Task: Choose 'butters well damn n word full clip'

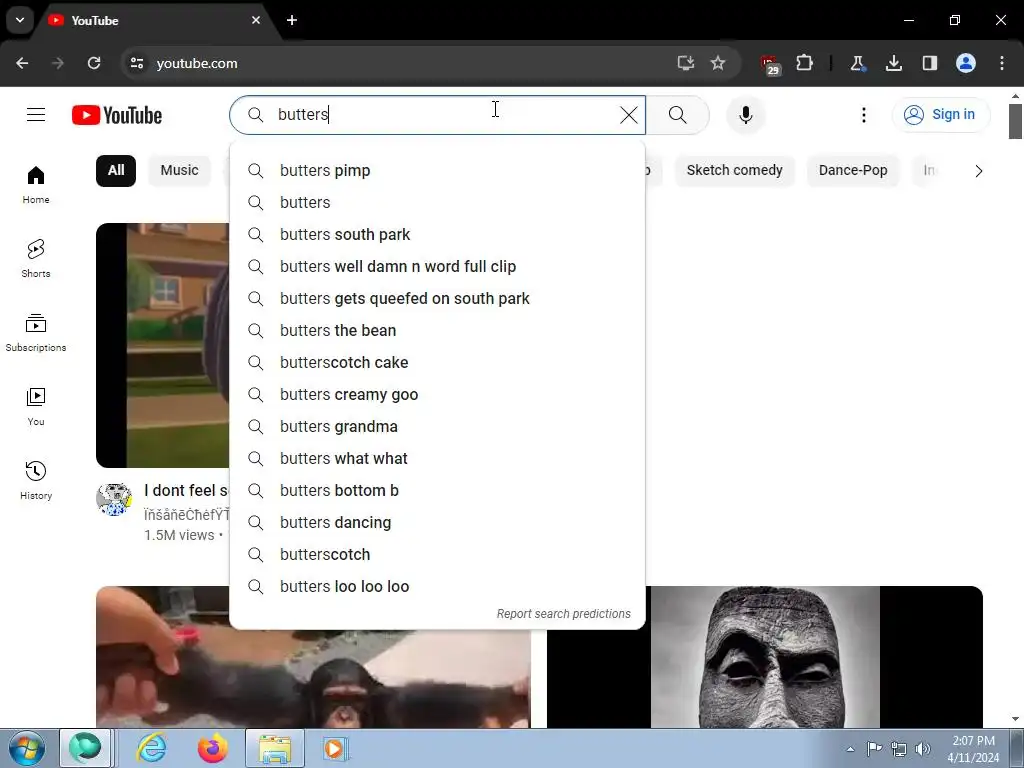Action: 438,266
